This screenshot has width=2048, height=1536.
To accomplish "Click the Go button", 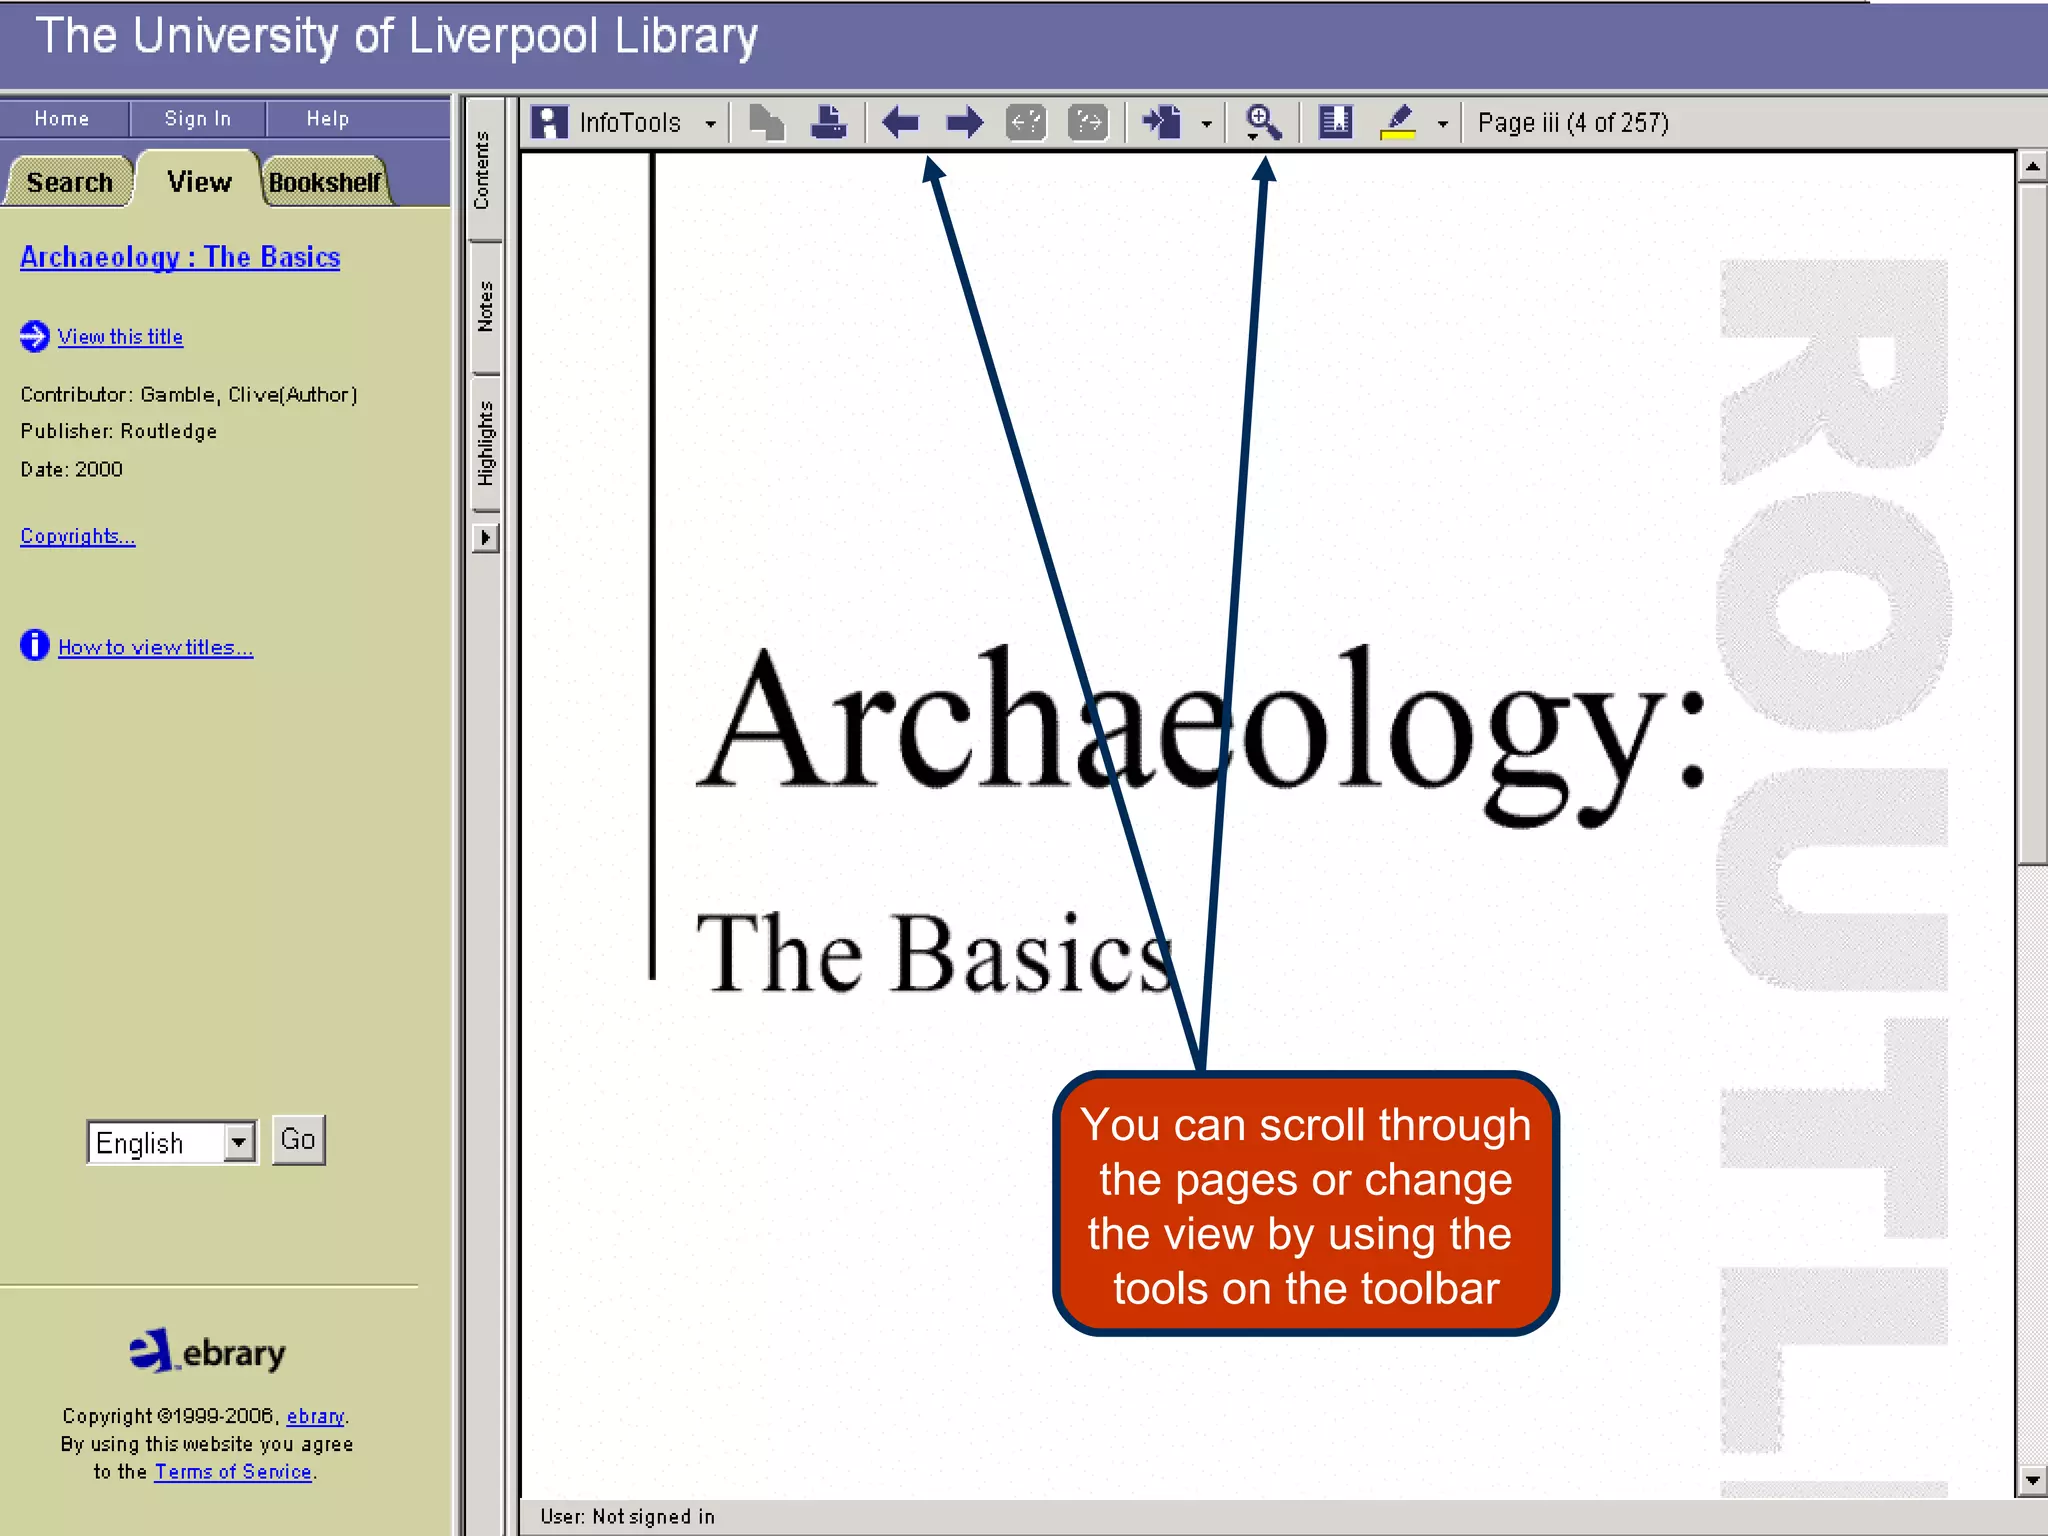I will point(298,1140).
